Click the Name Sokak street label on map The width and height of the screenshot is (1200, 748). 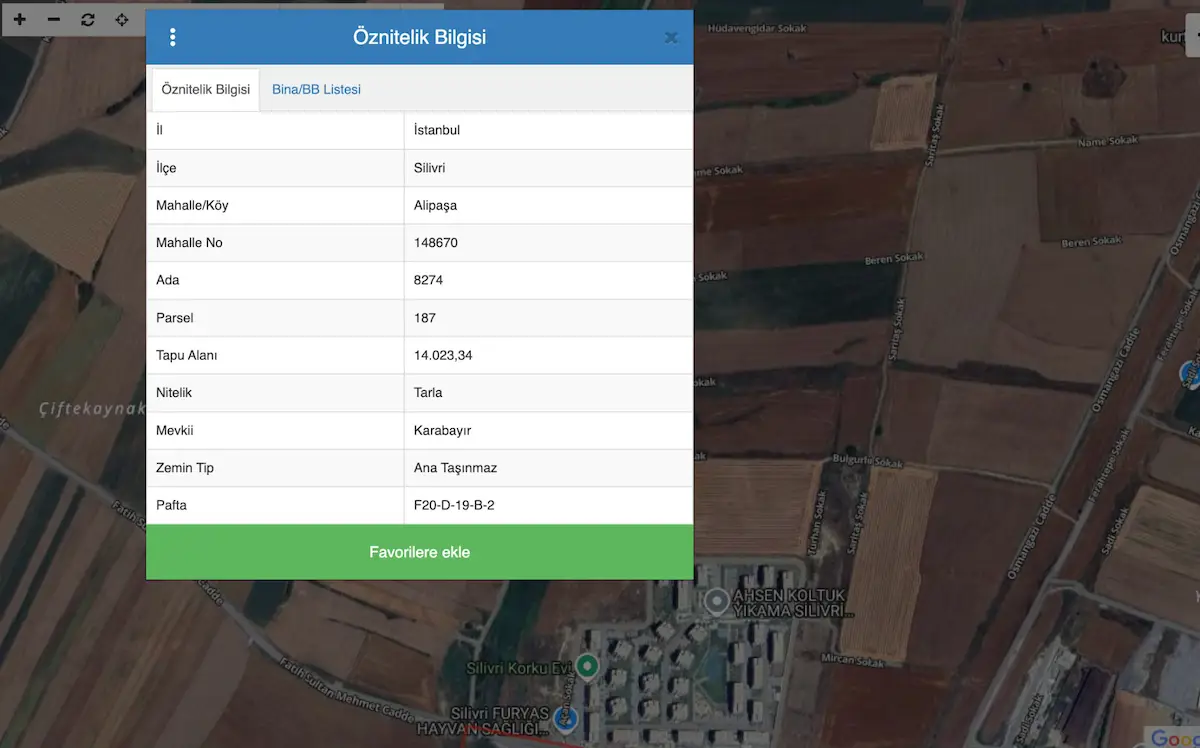1106,142
